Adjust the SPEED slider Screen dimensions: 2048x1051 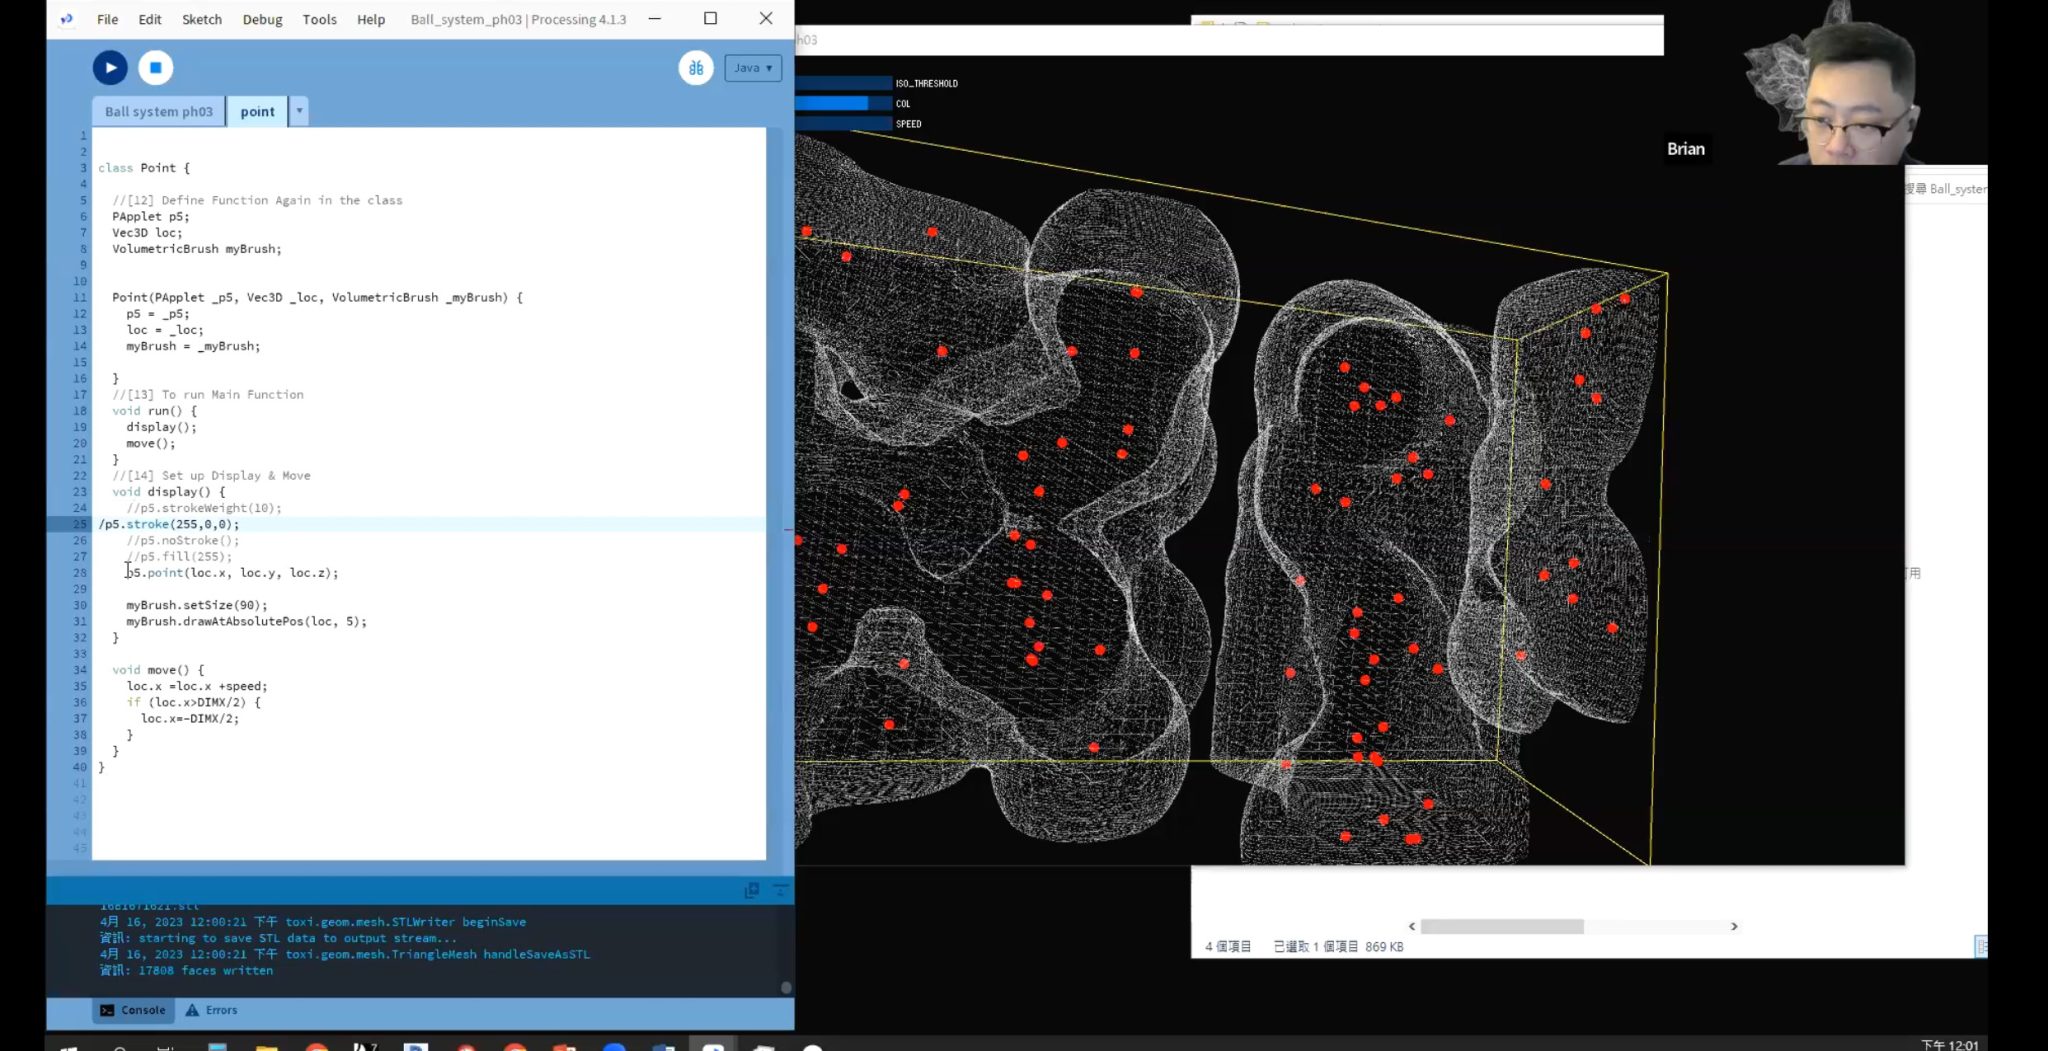click(843, 124)
